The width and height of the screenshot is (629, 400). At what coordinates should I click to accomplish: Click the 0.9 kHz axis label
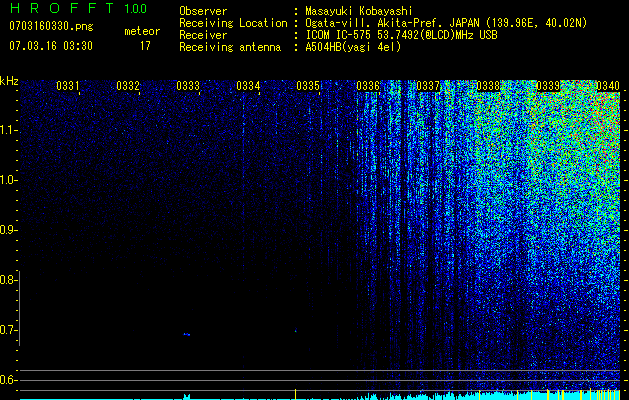point(8,230)
